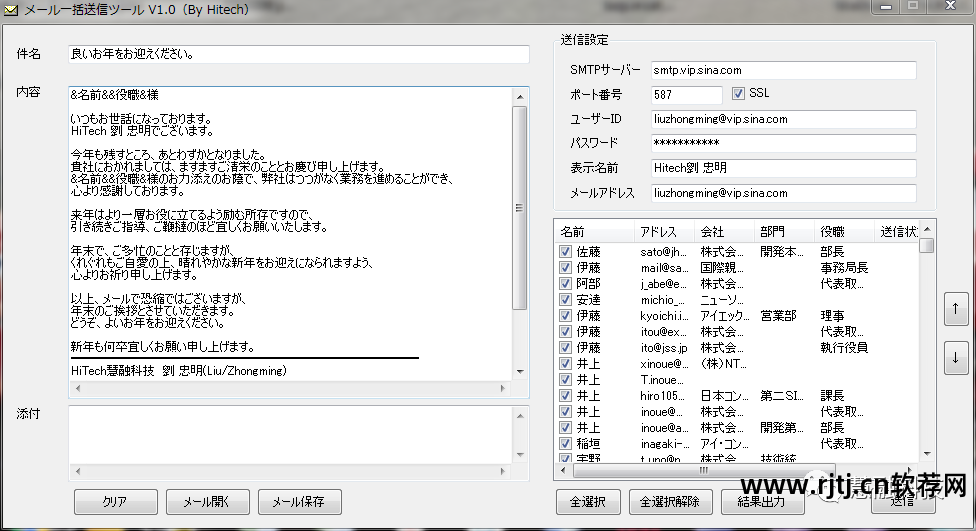Click the 添付 attachment box
Screen dimensions: 976x531
click(x=291, y=435)
